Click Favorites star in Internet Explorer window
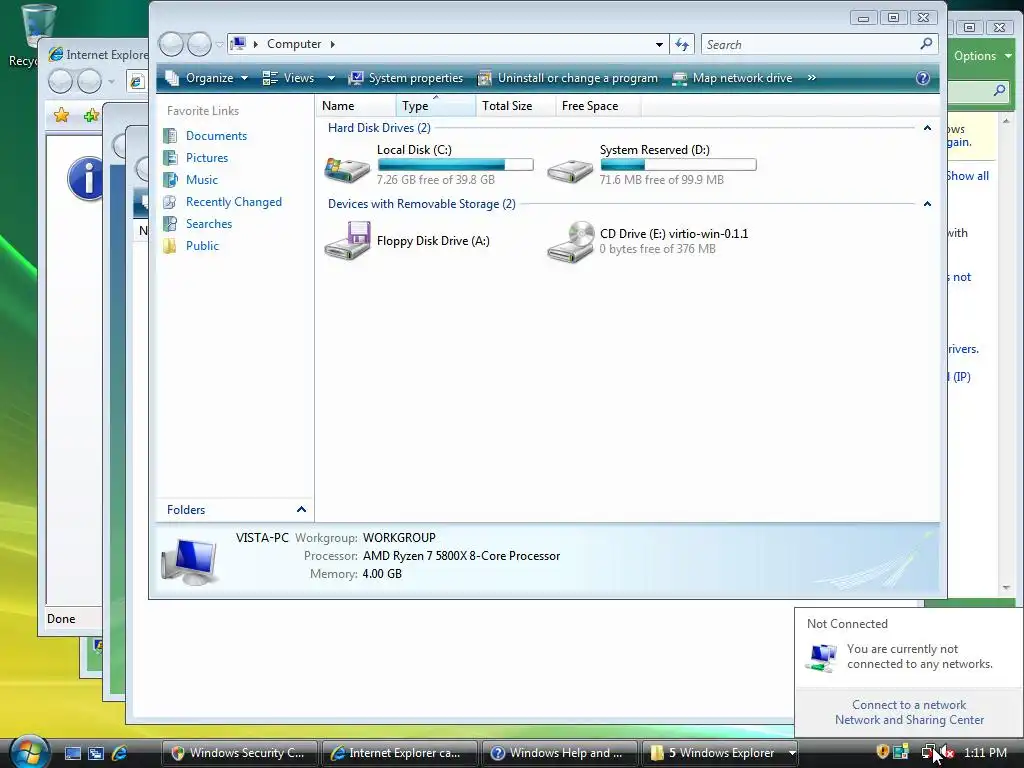 point(61,116)
